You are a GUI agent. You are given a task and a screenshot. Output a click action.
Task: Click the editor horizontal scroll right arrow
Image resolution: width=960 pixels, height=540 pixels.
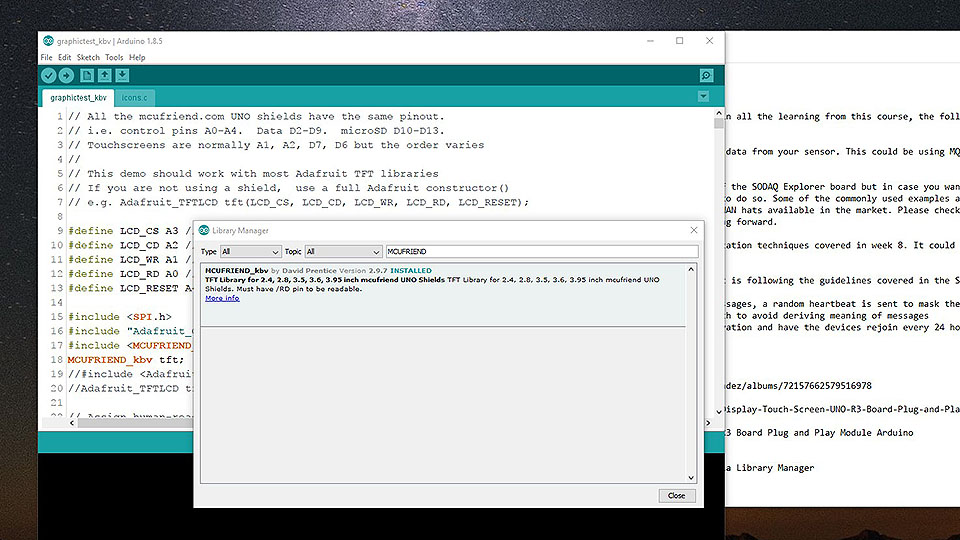pyautogui.click(x=708, y=422)
